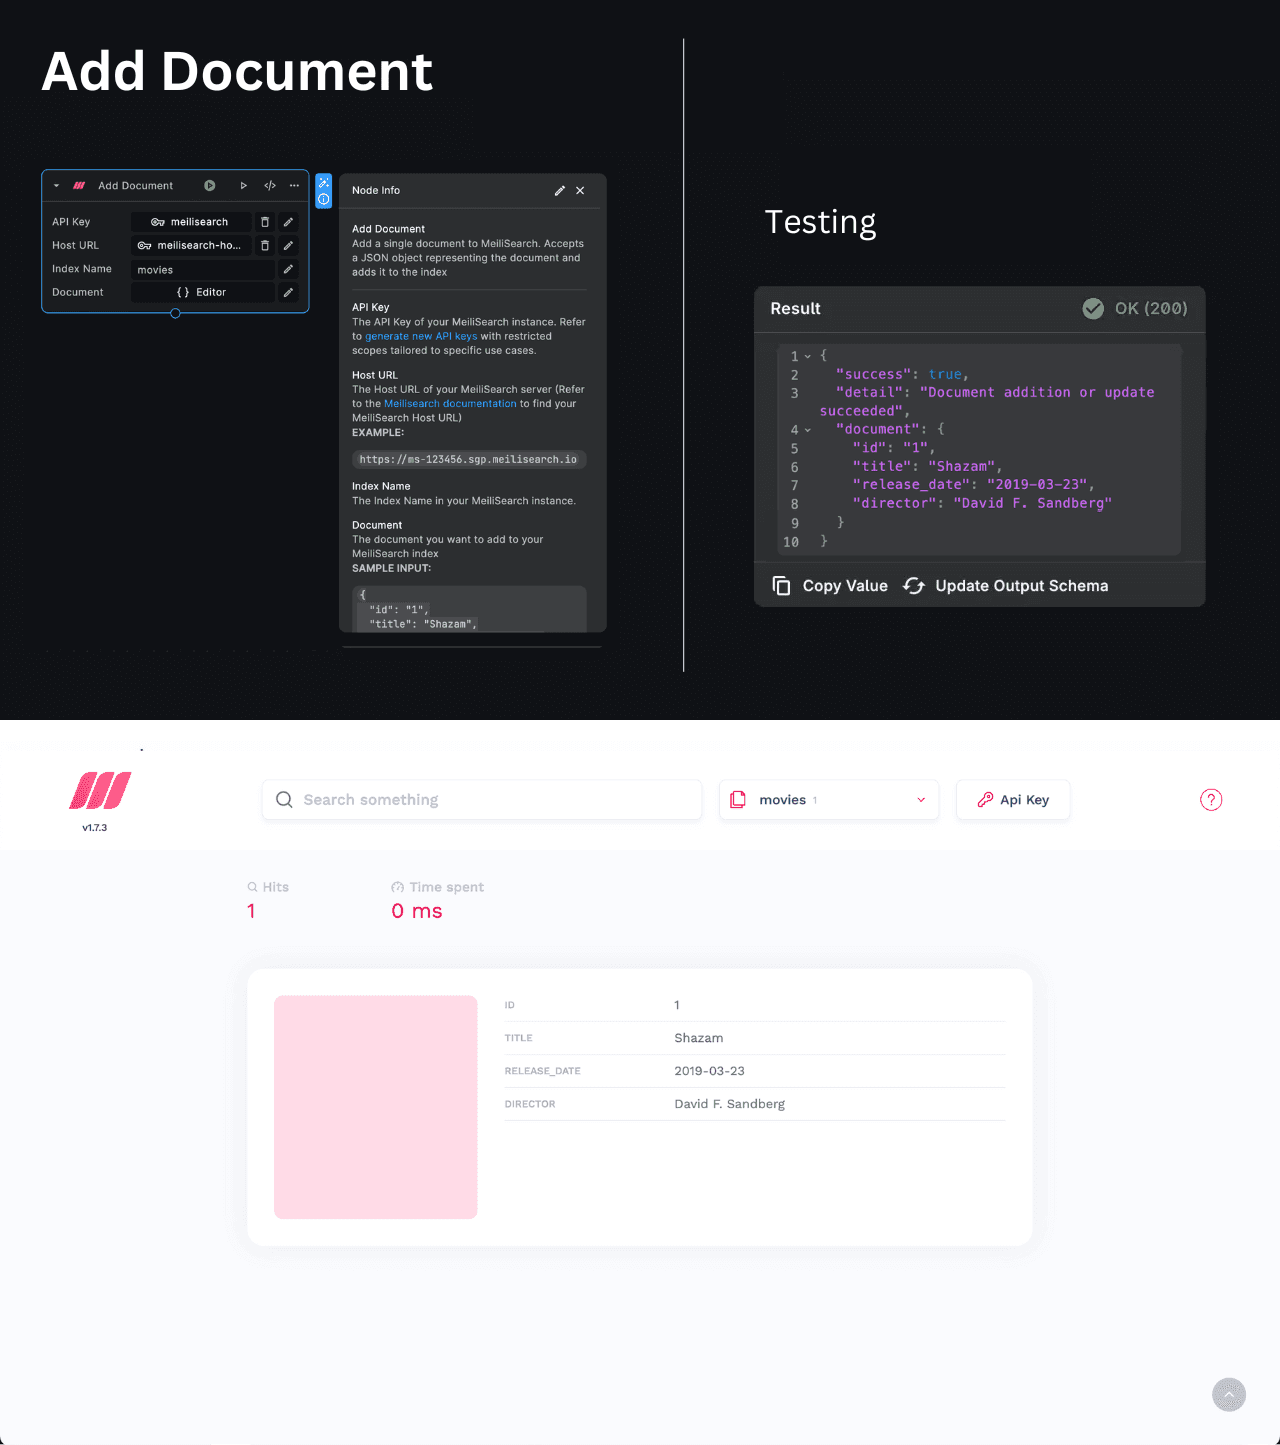
Task: Close the Node Info panel
Action: point(580,190)
